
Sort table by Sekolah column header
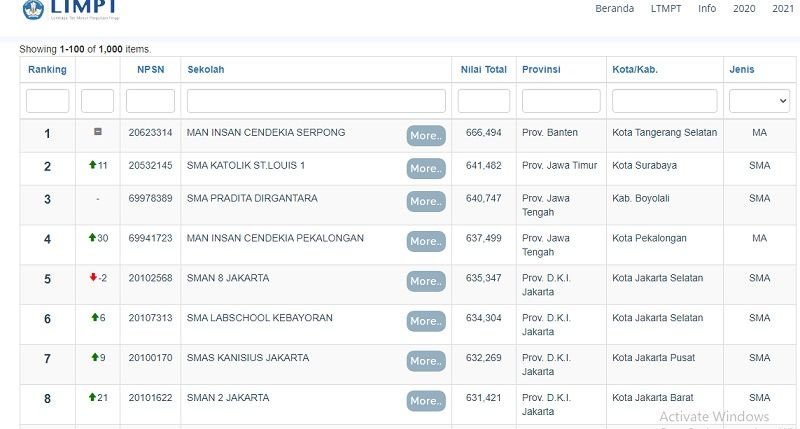tap(206, 69)
